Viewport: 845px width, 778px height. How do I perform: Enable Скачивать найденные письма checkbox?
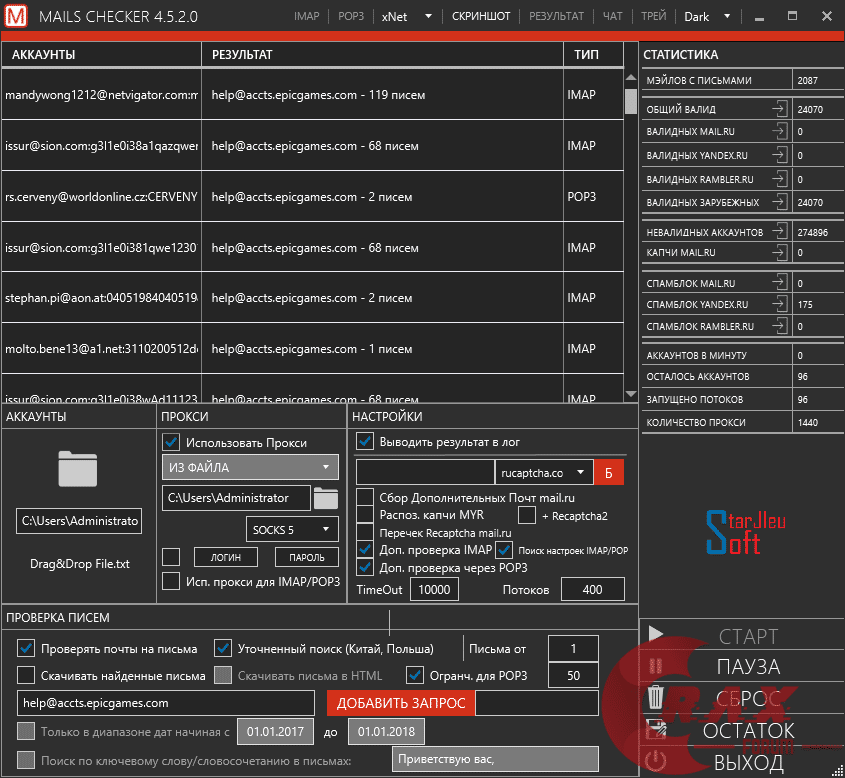(26, 675)
